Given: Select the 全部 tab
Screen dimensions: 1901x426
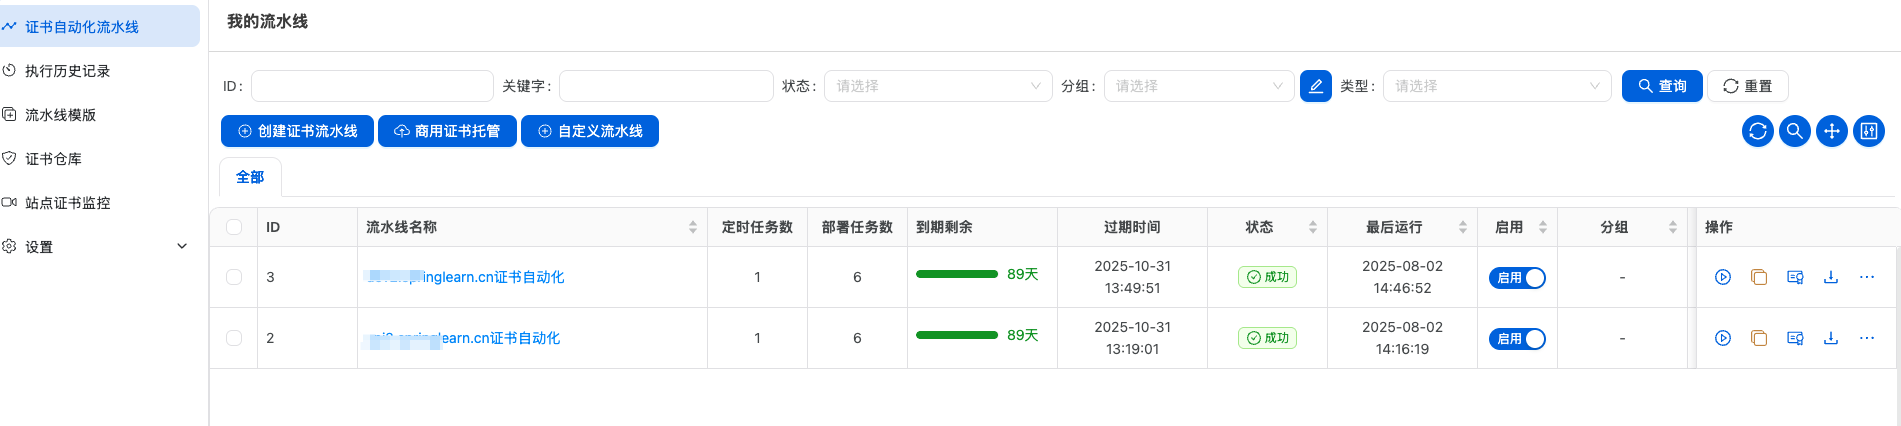Looking at the screenshot, I should coord(250,177).
